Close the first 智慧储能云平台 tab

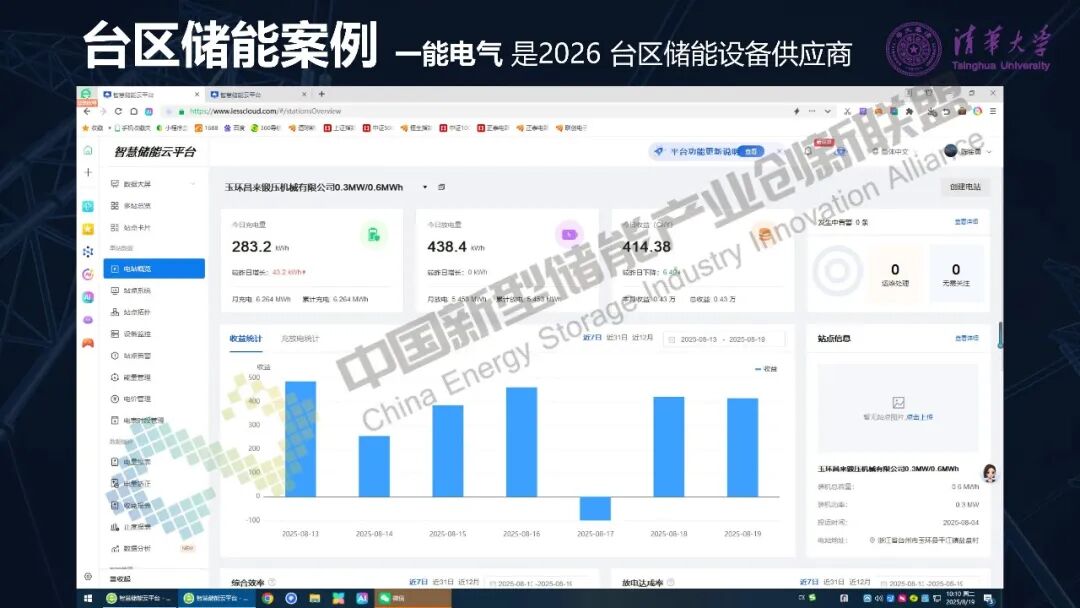click(197, 94)
